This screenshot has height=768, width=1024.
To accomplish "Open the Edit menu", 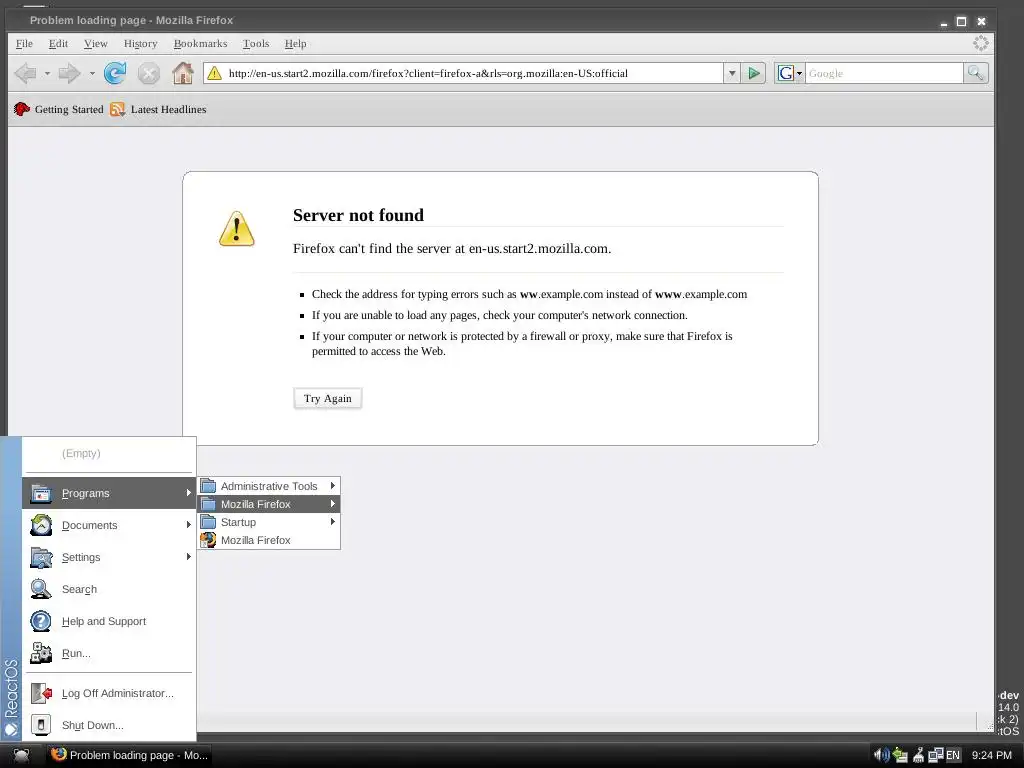I will [58, 43].
